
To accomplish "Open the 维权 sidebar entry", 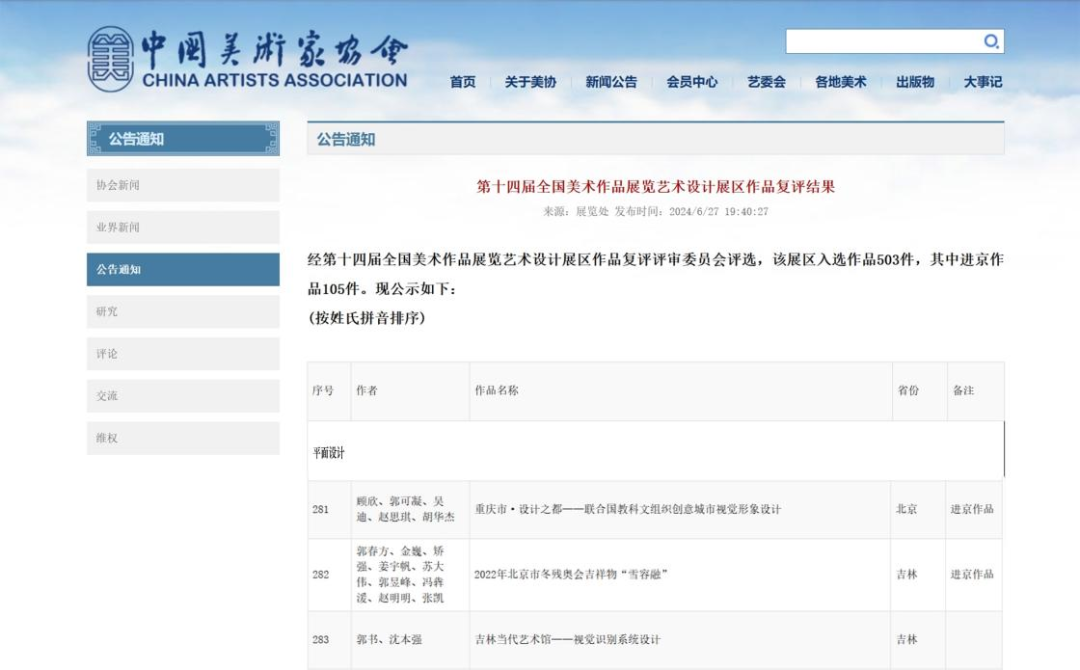I will coord(183,438).
